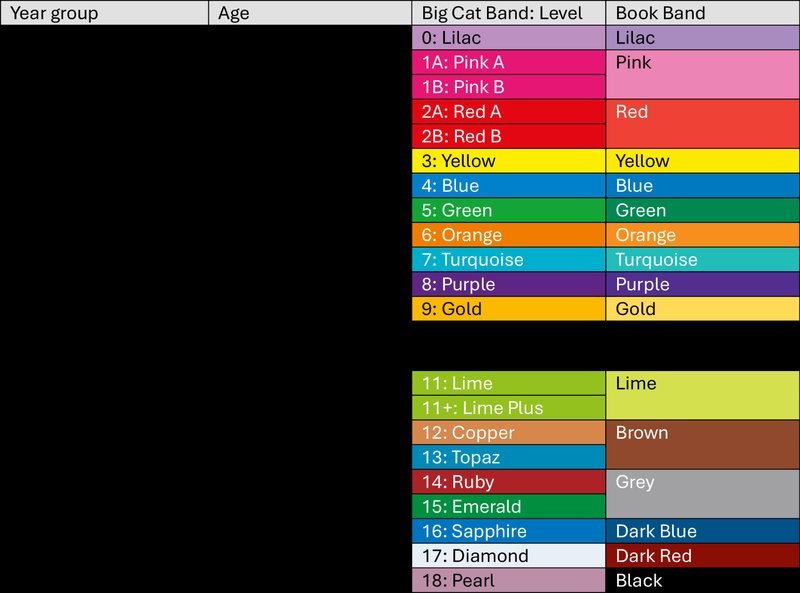Select the Dark Blue book band cell

click(x=703, y=531)
